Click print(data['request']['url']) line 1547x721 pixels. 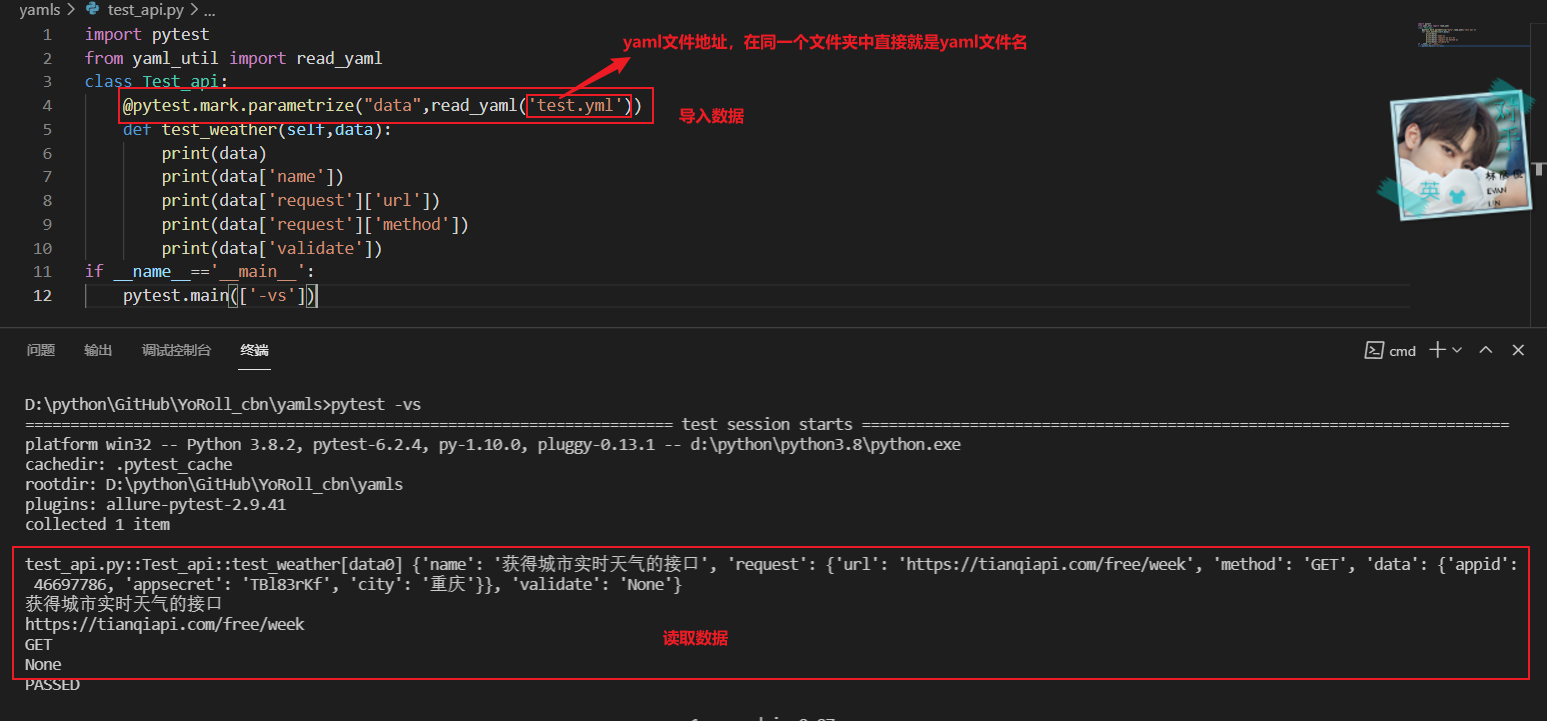tap(301, 201)
